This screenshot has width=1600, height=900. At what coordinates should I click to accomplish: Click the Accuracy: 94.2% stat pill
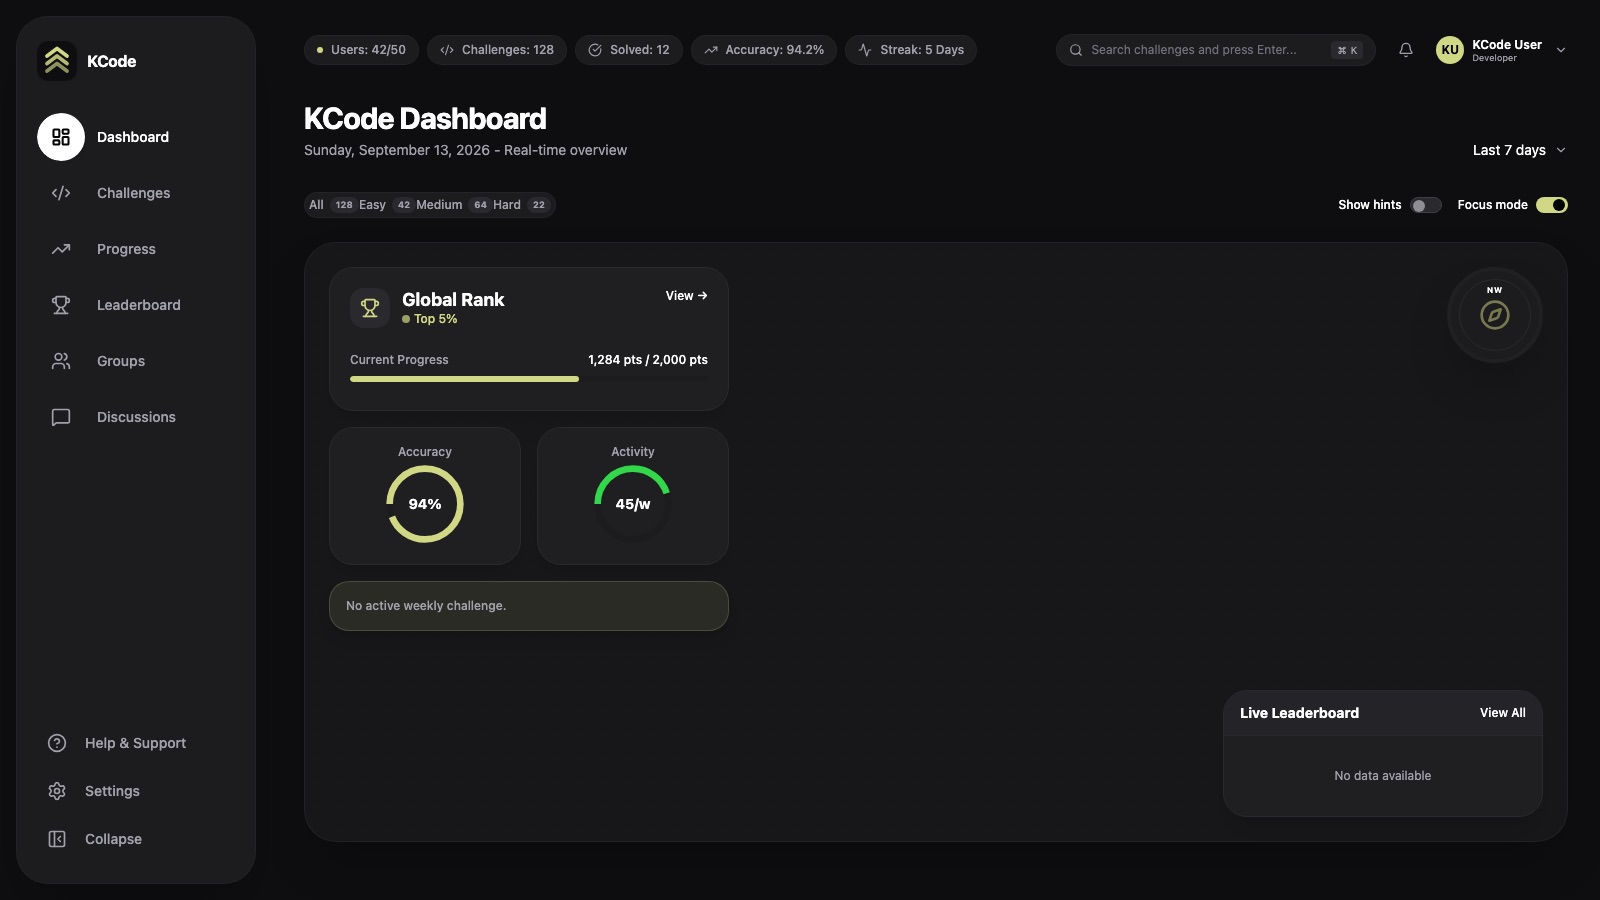pyautogui.click(x=764, y=50)
